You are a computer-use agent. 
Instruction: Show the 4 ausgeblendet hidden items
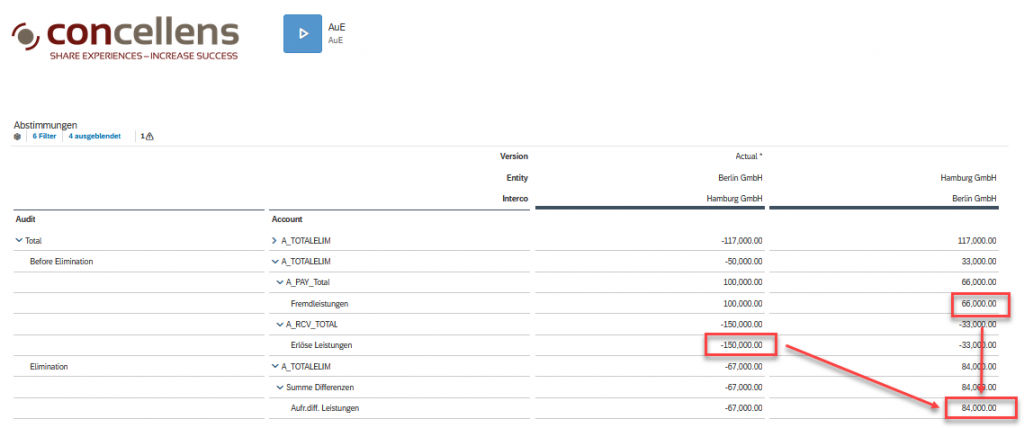(x=96, y=136)
